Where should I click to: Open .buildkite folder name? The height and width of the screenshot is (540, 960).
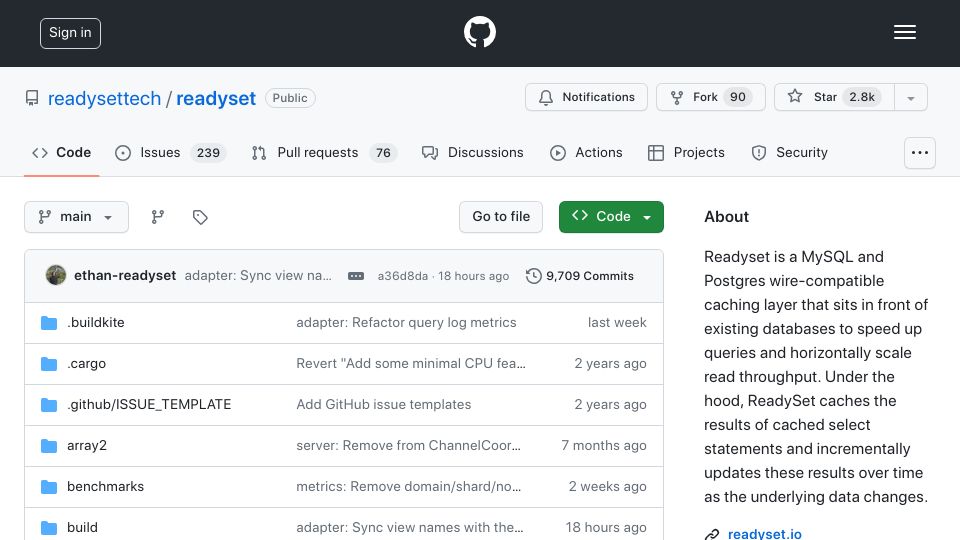click(96, 323)
